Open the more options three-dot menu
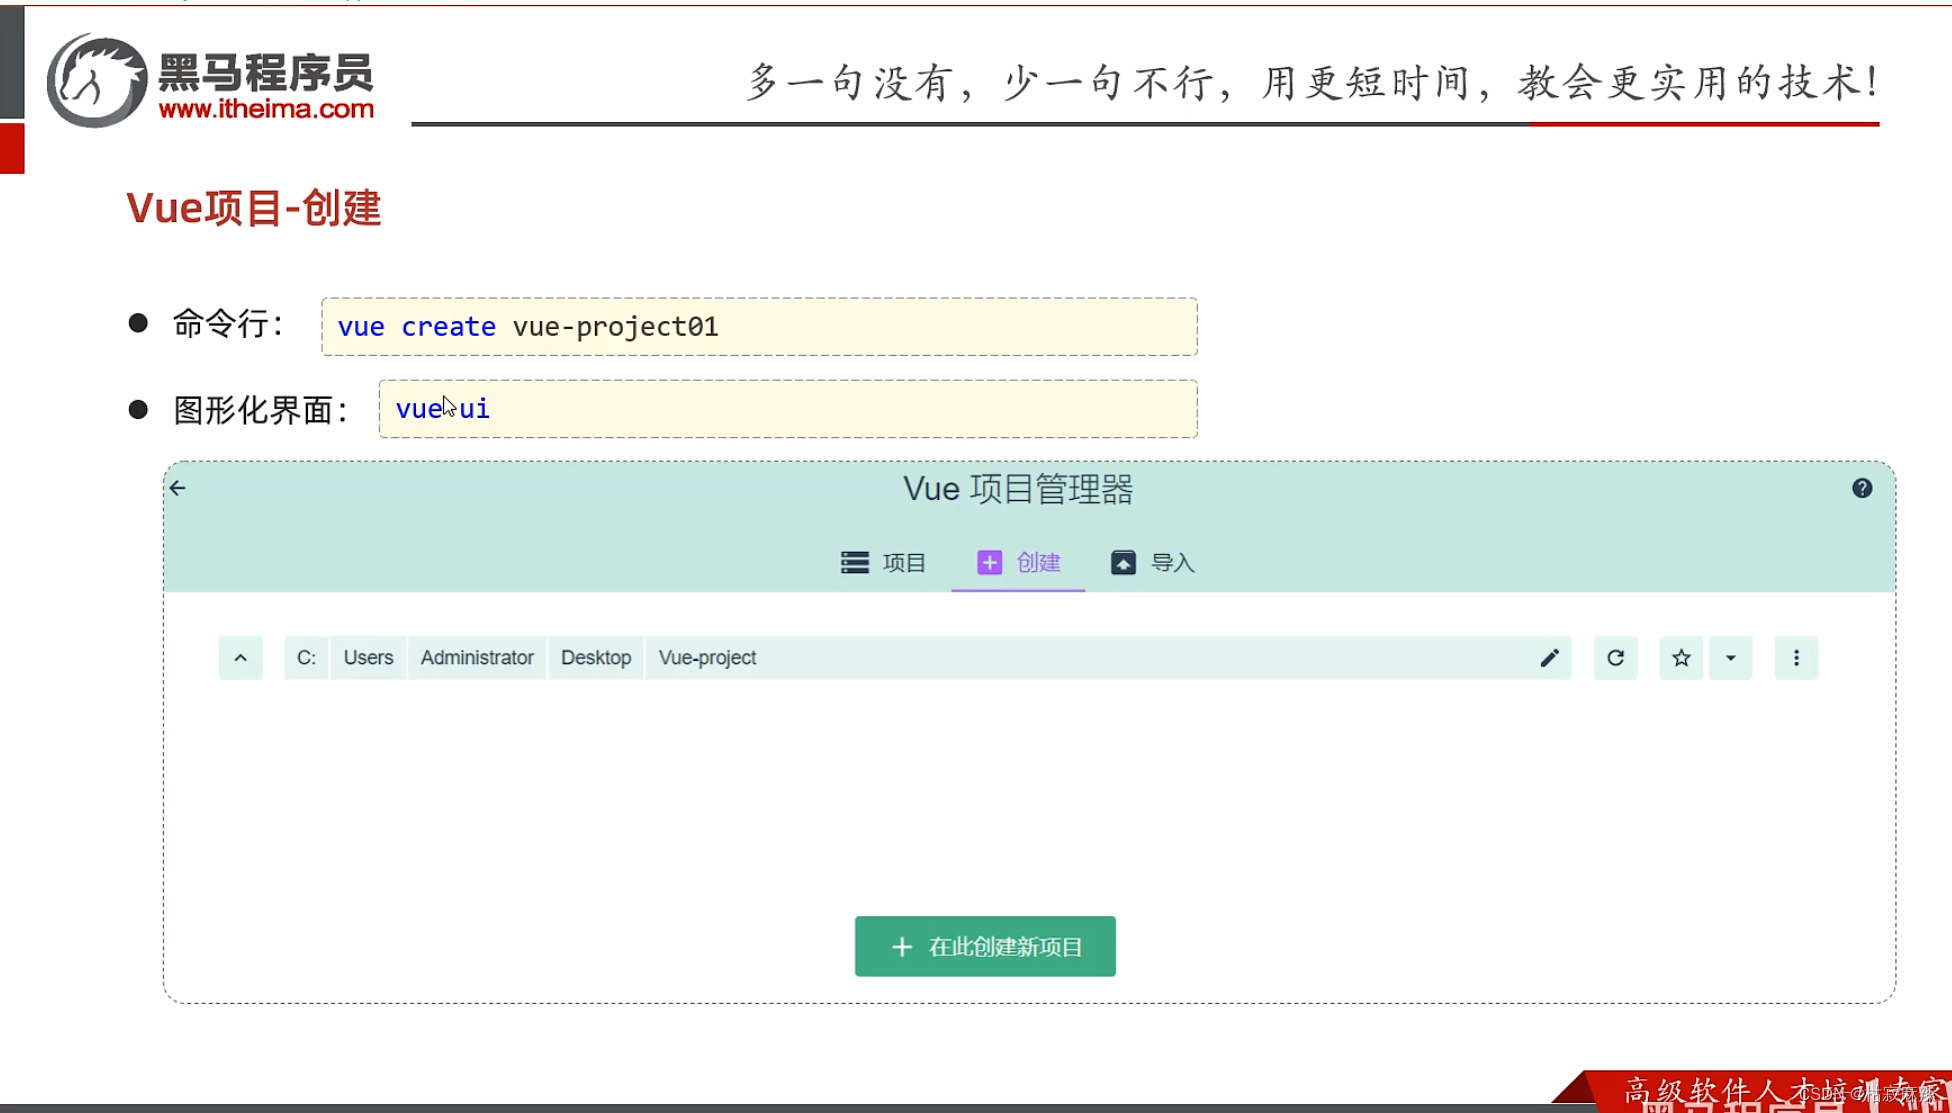The image size is (1952, 1113). click(1796, 658)
